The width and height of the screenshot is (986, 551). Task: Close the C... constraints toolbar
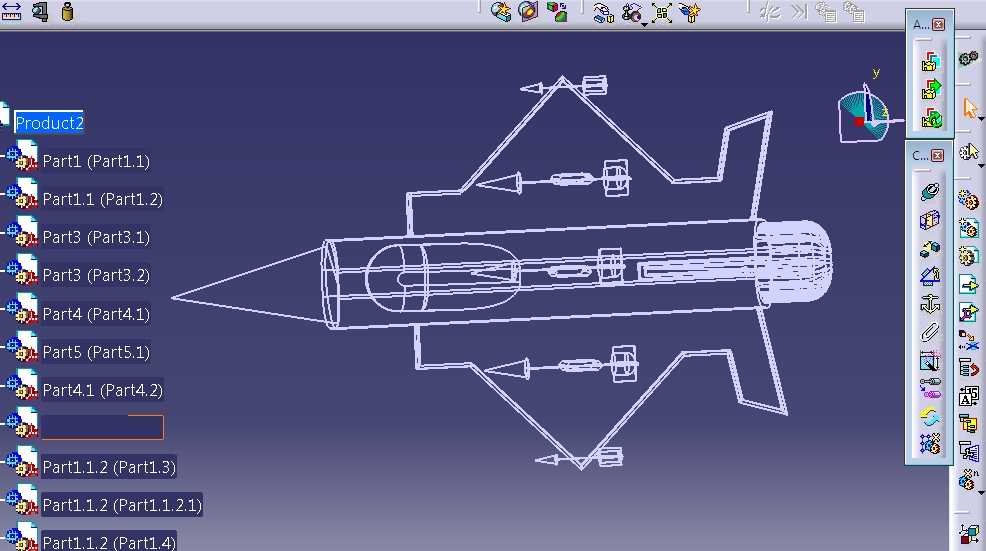tap(938, 155)
